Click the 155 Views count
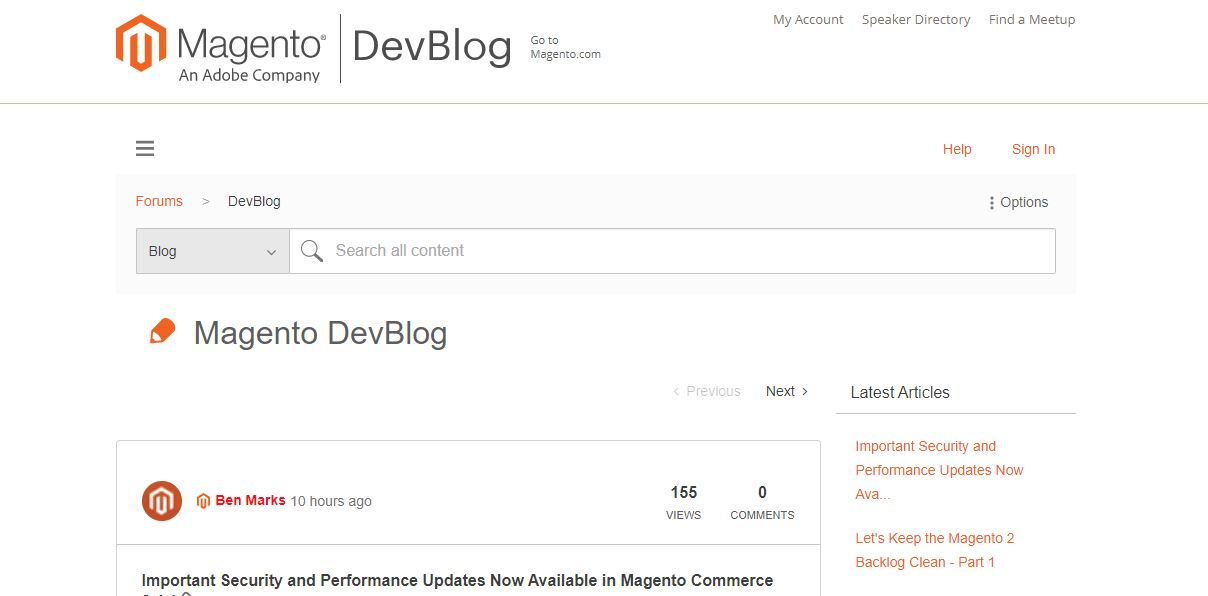This screenshot has width=1208, height=596. 684,502
